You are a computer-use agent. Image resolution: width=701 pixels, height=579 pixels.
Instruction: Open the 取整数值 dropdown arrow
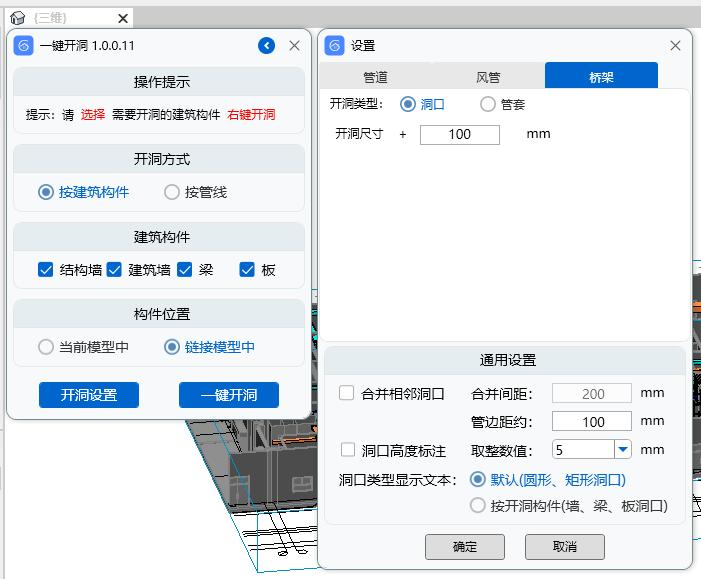[x=622, y=450]
